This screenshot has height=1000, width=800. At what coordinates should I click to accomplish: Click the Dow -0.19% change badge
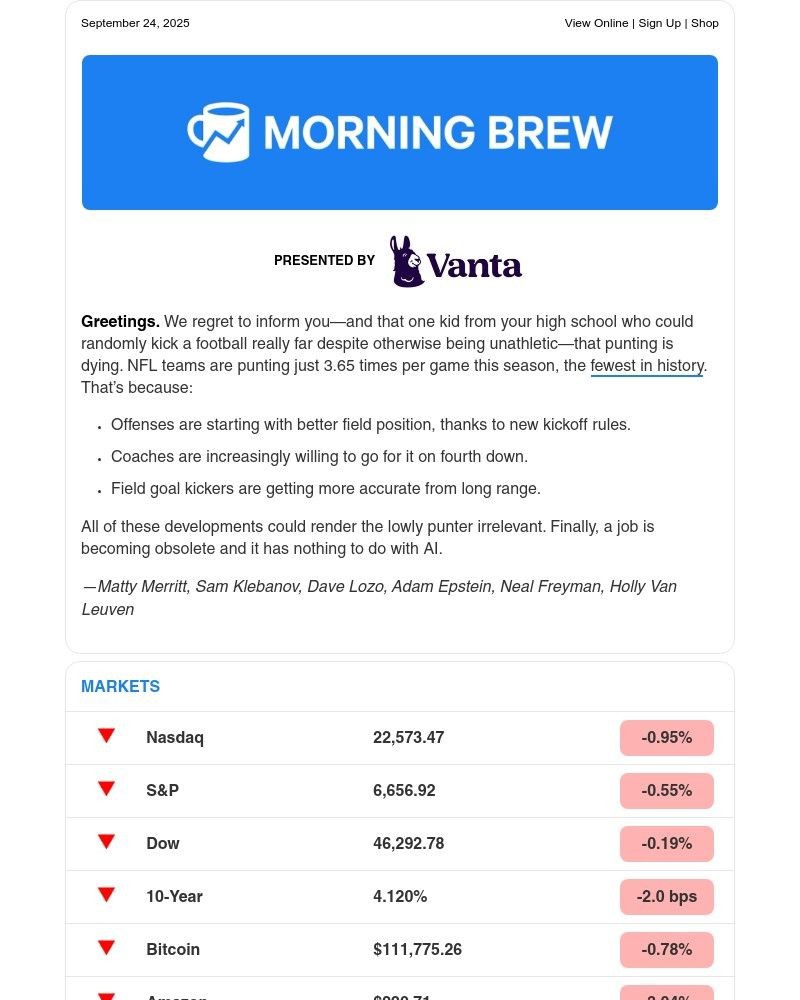click(x=666, y=844)
